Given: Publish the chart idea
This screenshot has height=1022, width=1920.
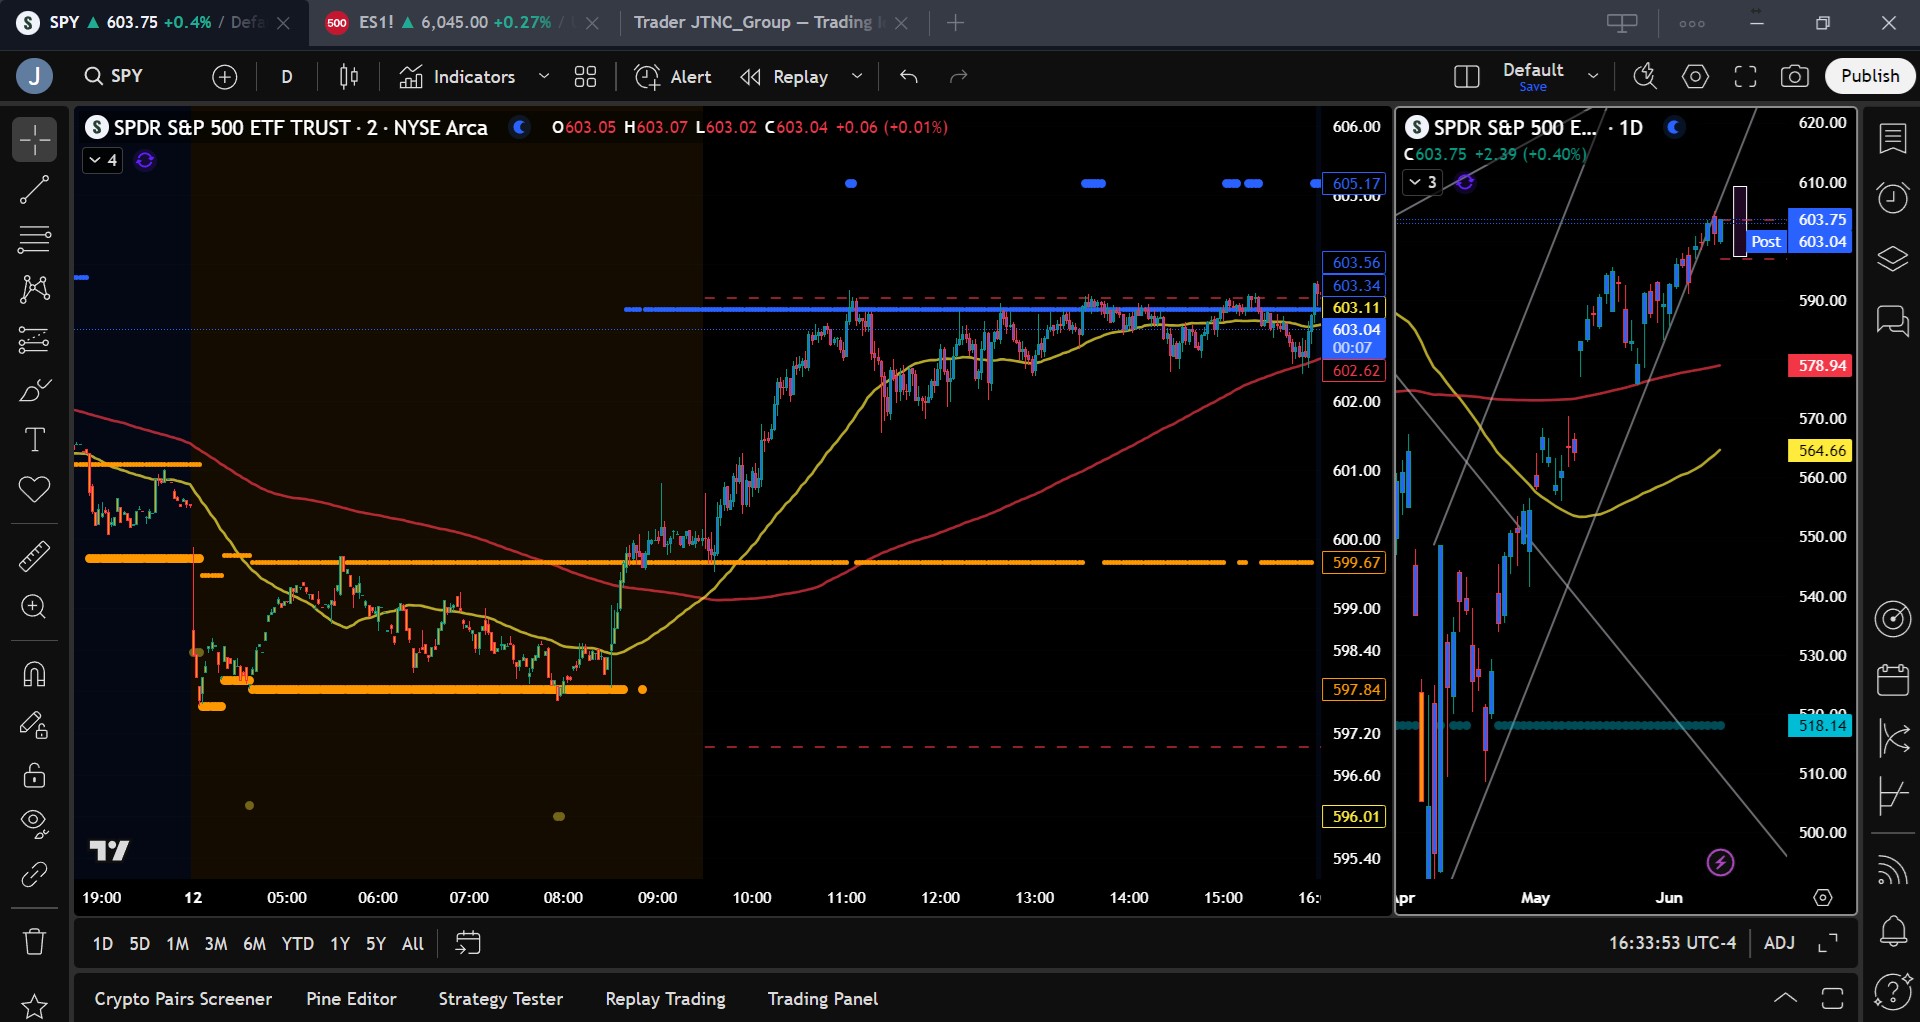Looking at the screenshot, I should point(1870,77).
